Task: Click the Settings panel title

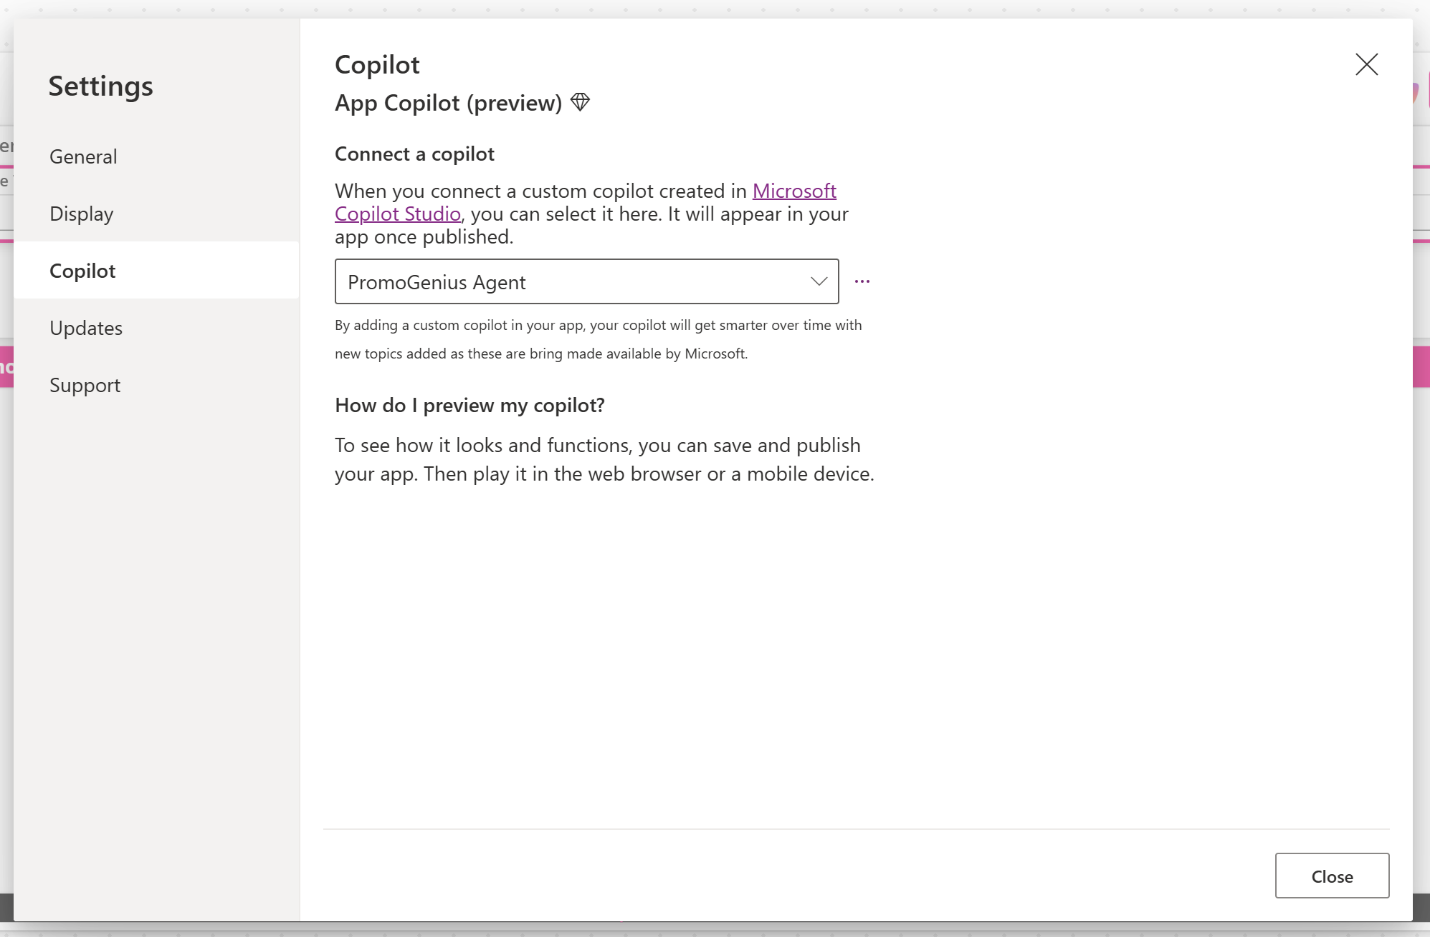Action: (x=101, y=87)
